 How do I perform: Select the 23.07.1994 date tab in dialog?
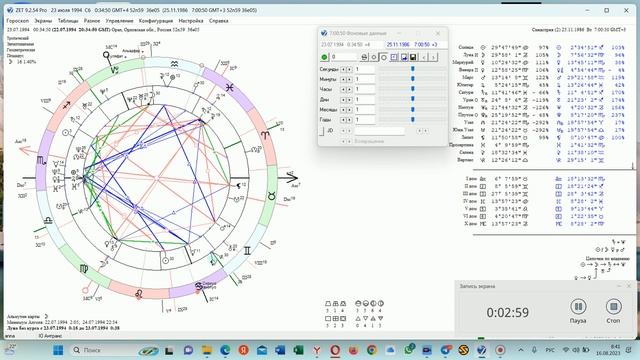pos(351,44)
